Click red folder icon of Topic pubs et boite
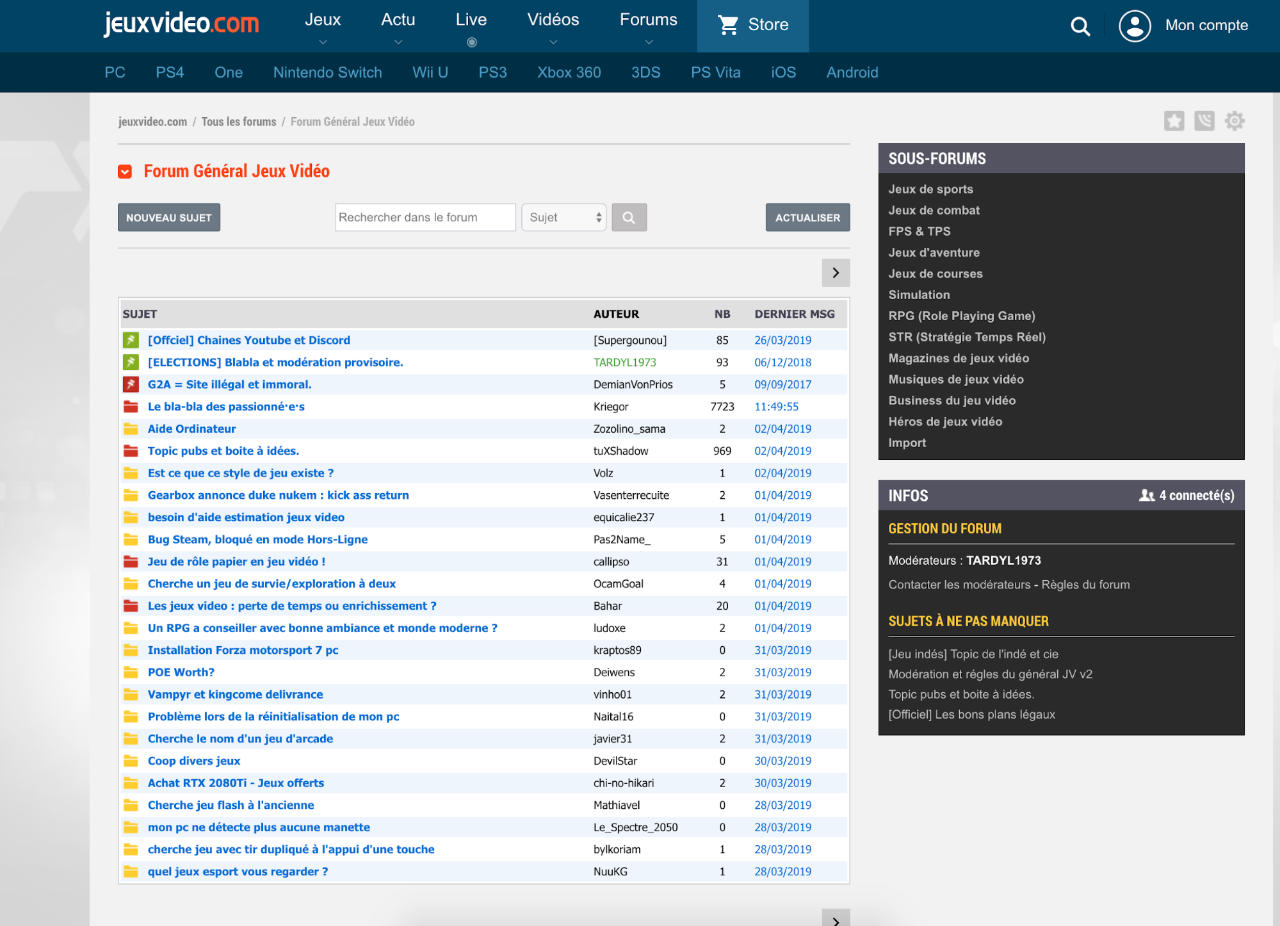Screen dimensions: 1280x926 coord(130,451)
